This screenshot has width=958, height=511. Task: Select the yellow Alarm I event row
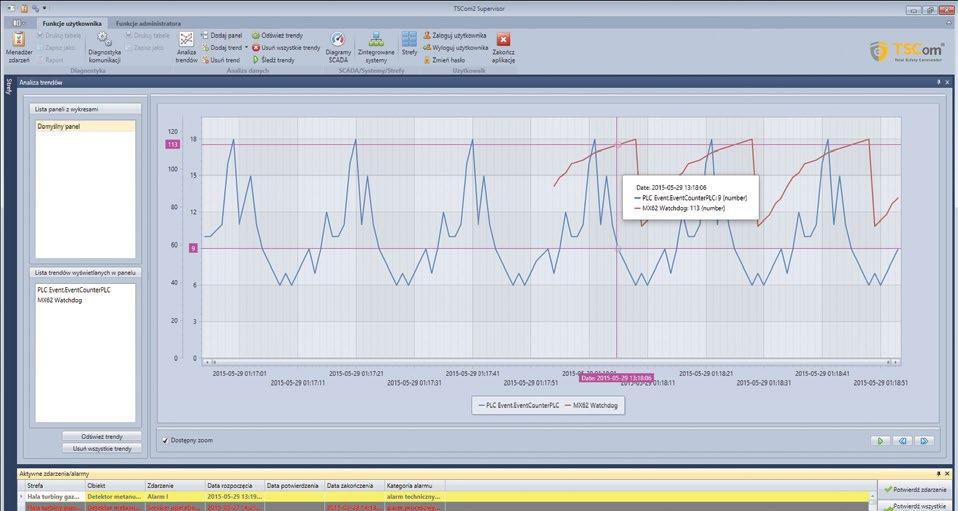(446, 496)
